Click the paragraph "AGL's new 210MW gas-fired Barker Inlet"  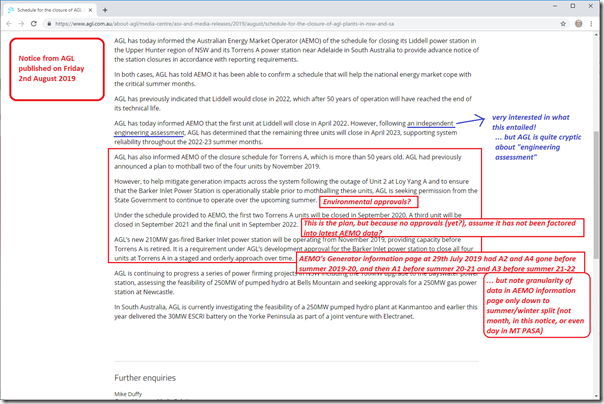294,249
